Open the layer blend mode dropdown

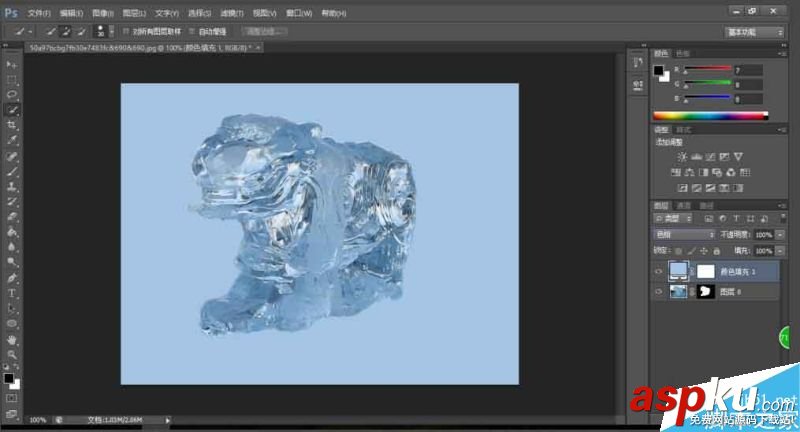tap(684, 235)
